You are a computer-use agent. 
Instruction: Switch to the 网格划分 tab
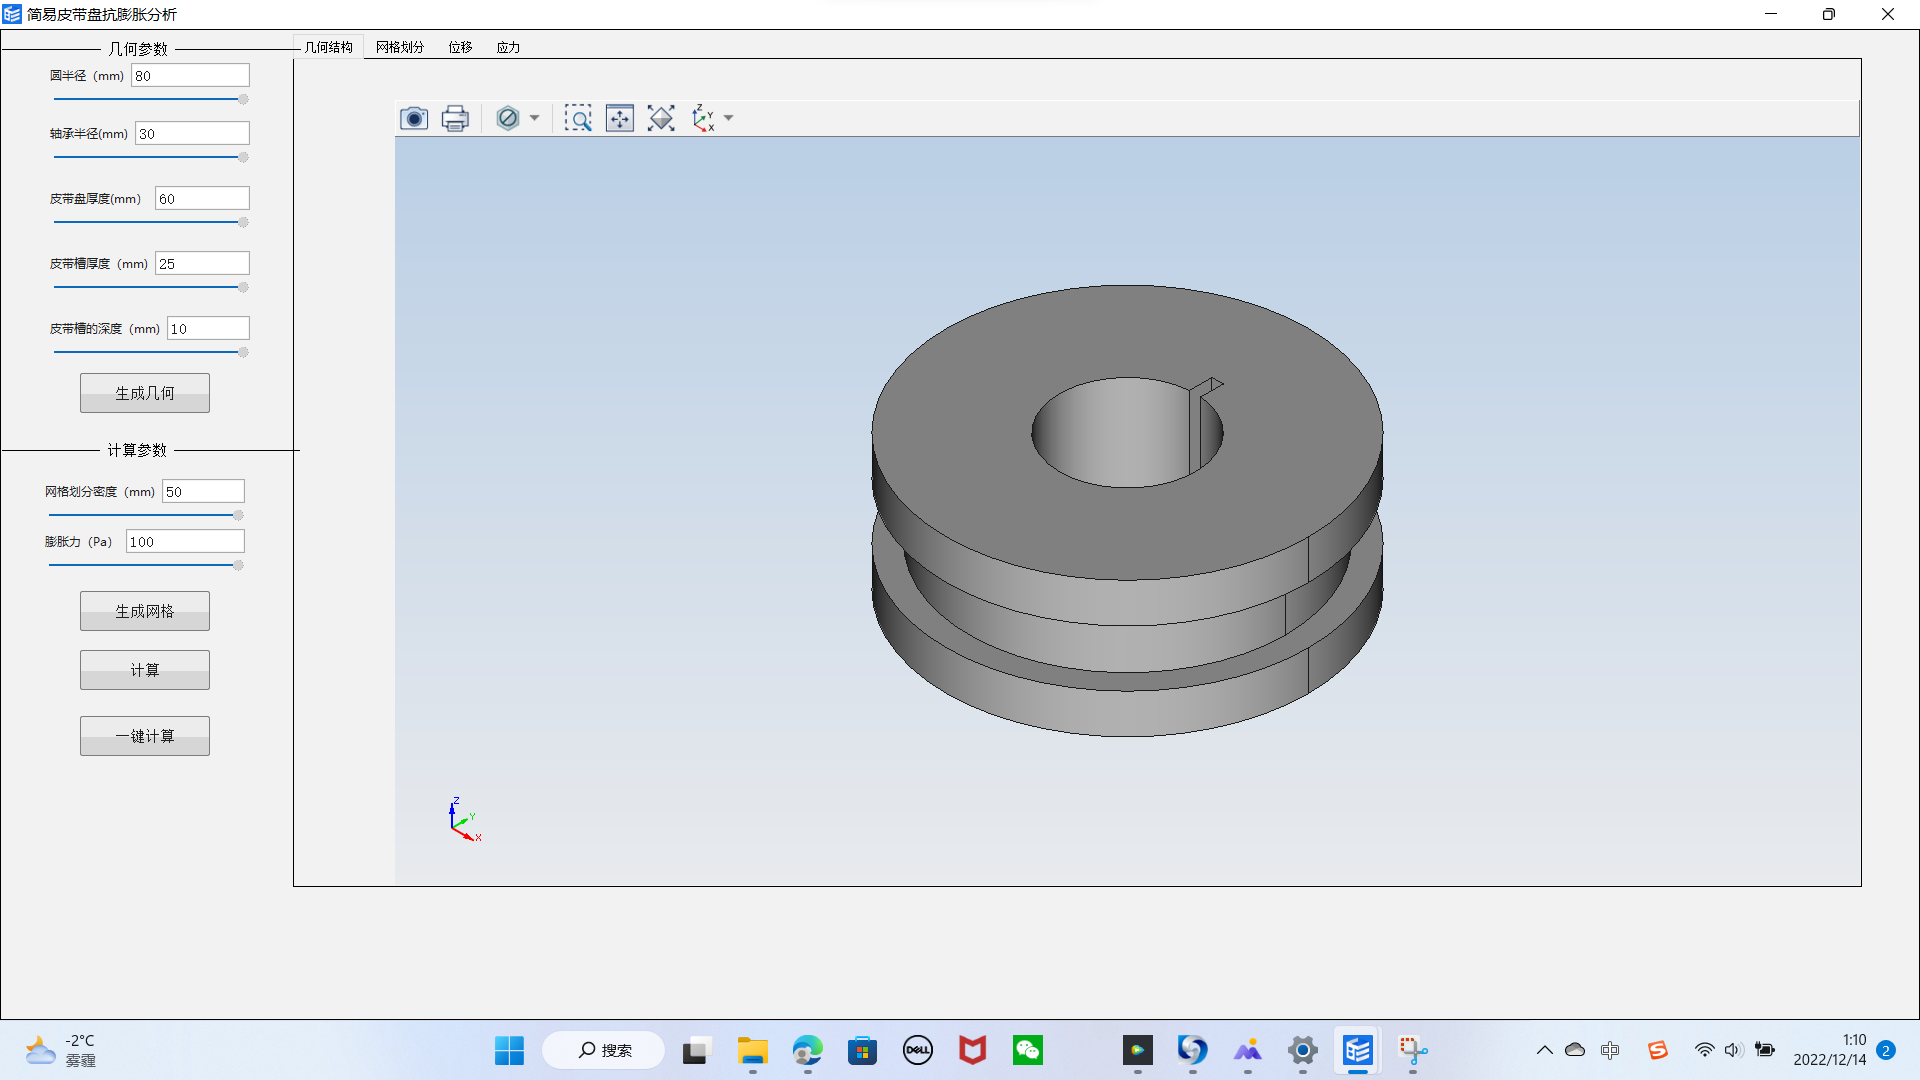tap(400, 47)
